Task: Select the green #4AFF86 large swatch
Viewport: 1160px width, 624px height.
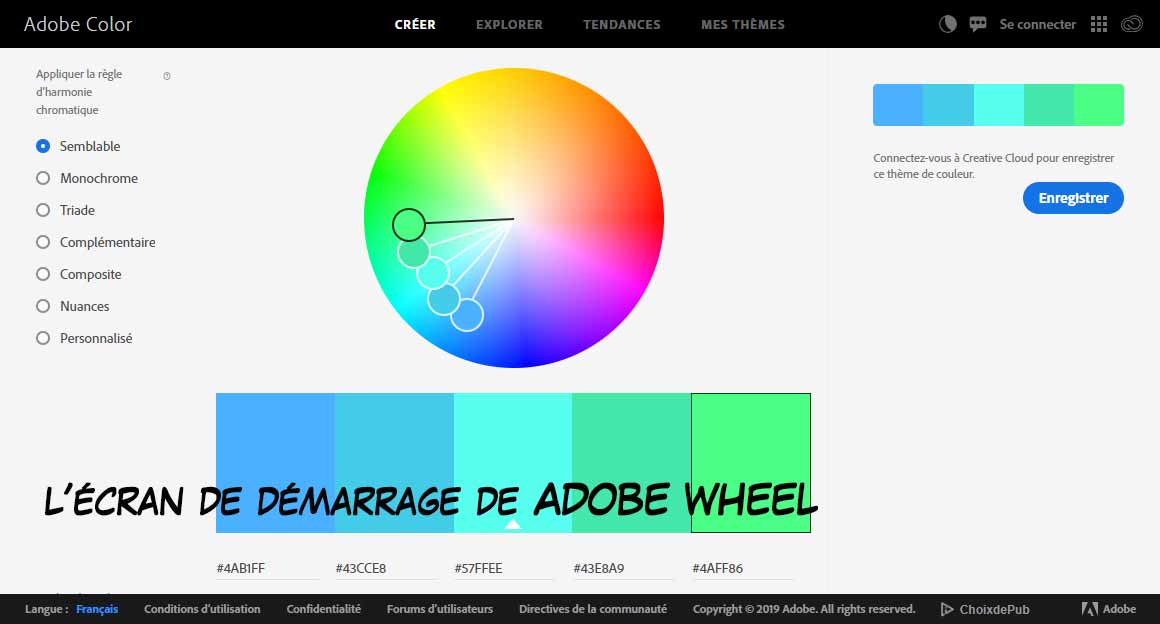Action: (751, 463)
